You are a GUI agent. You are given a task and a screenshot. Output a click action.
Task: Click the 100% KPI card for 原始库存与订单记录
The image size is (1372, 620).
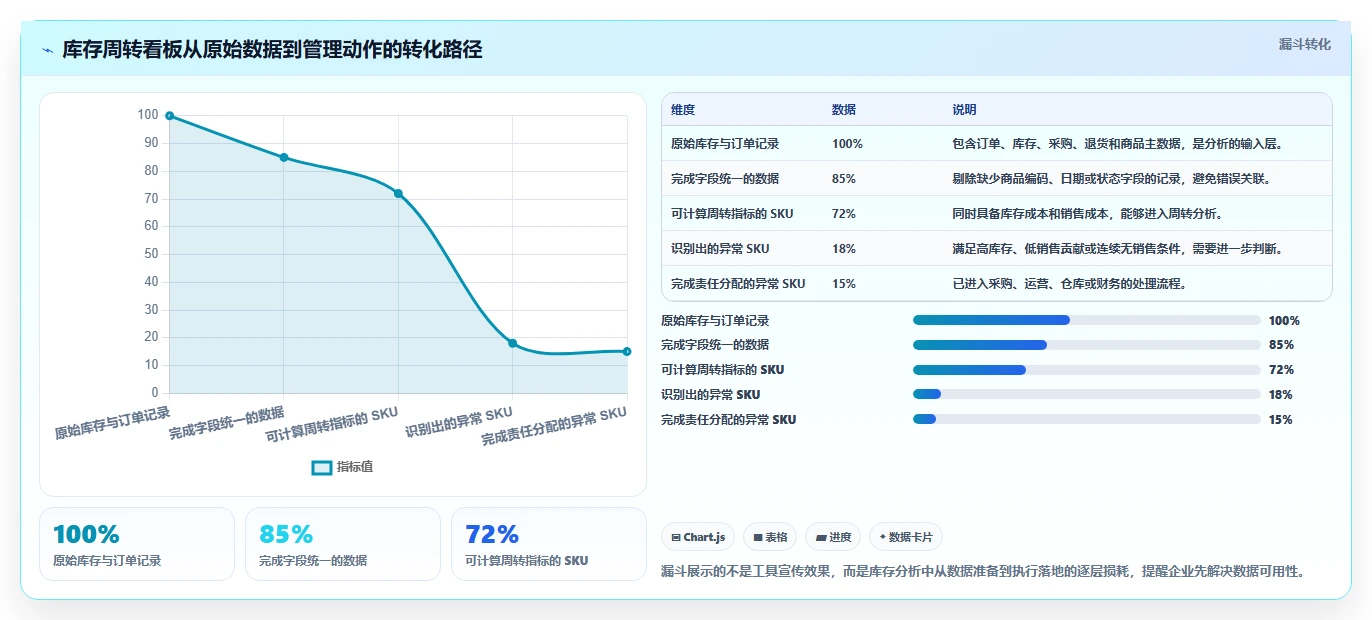pyautogui.click(x=137, y=544)
